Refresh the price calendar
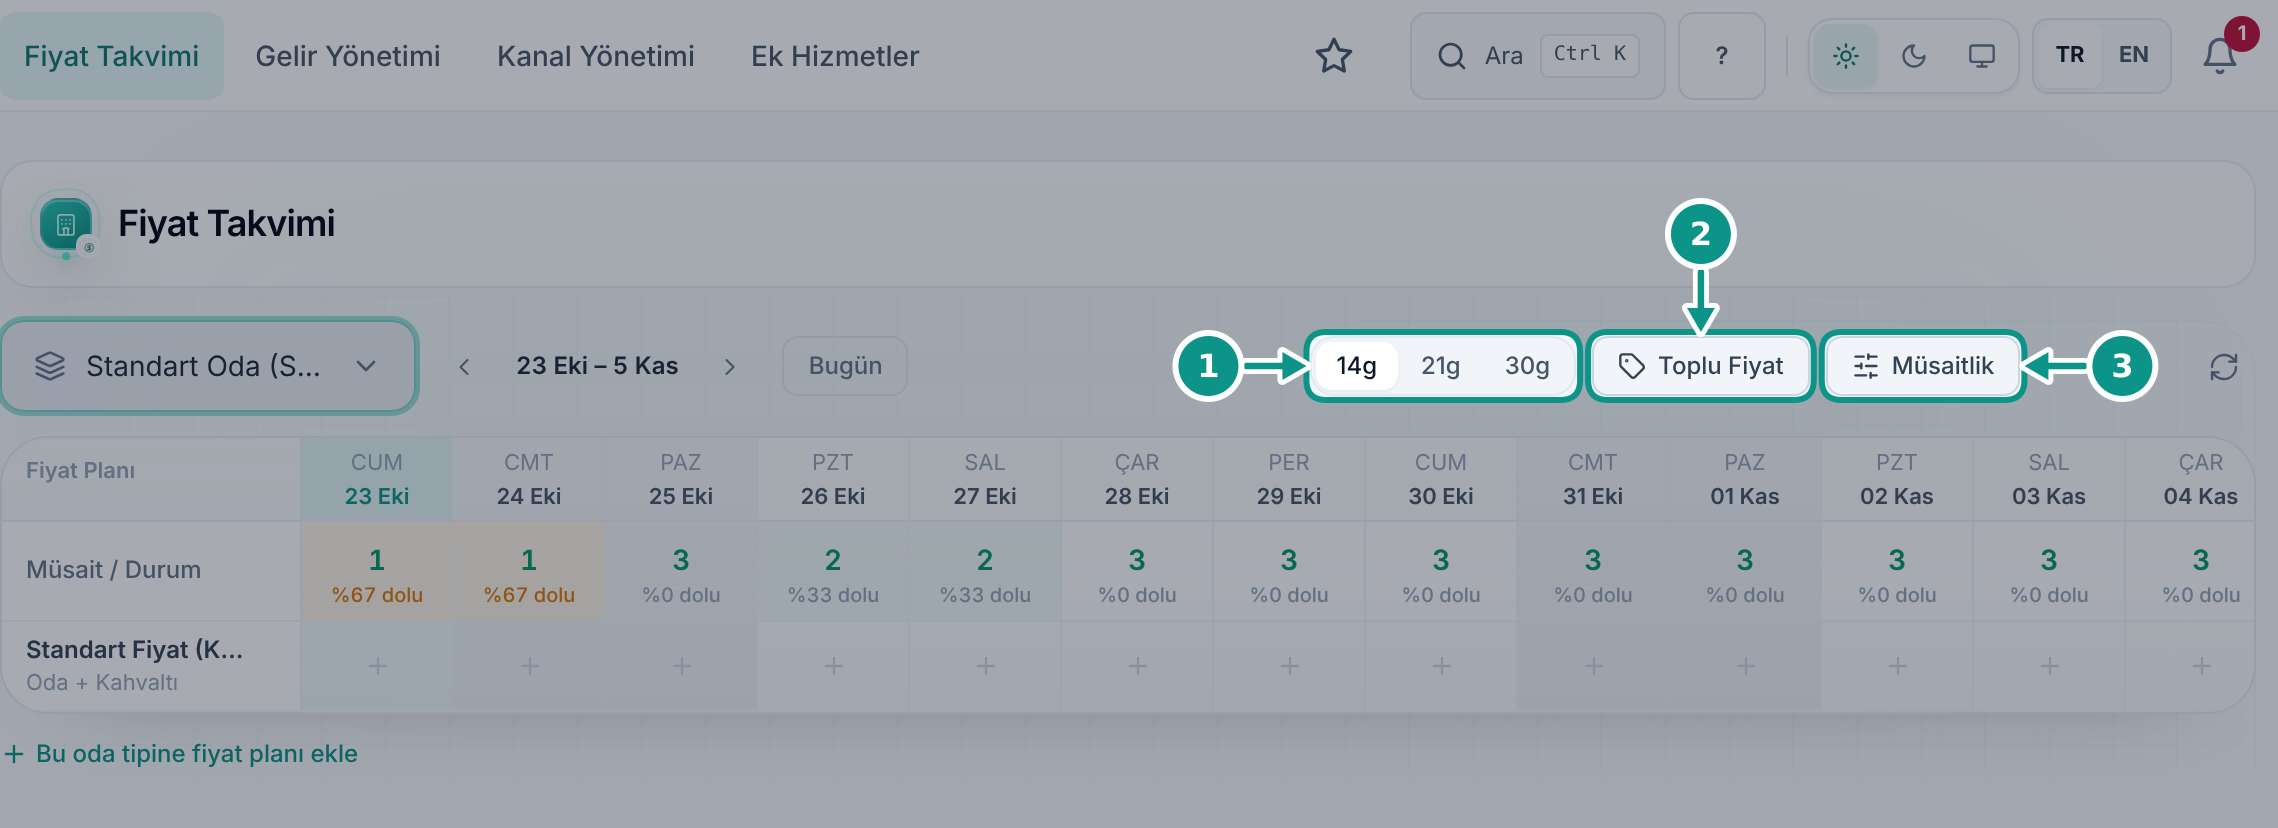 click(x=2223, y=367)
